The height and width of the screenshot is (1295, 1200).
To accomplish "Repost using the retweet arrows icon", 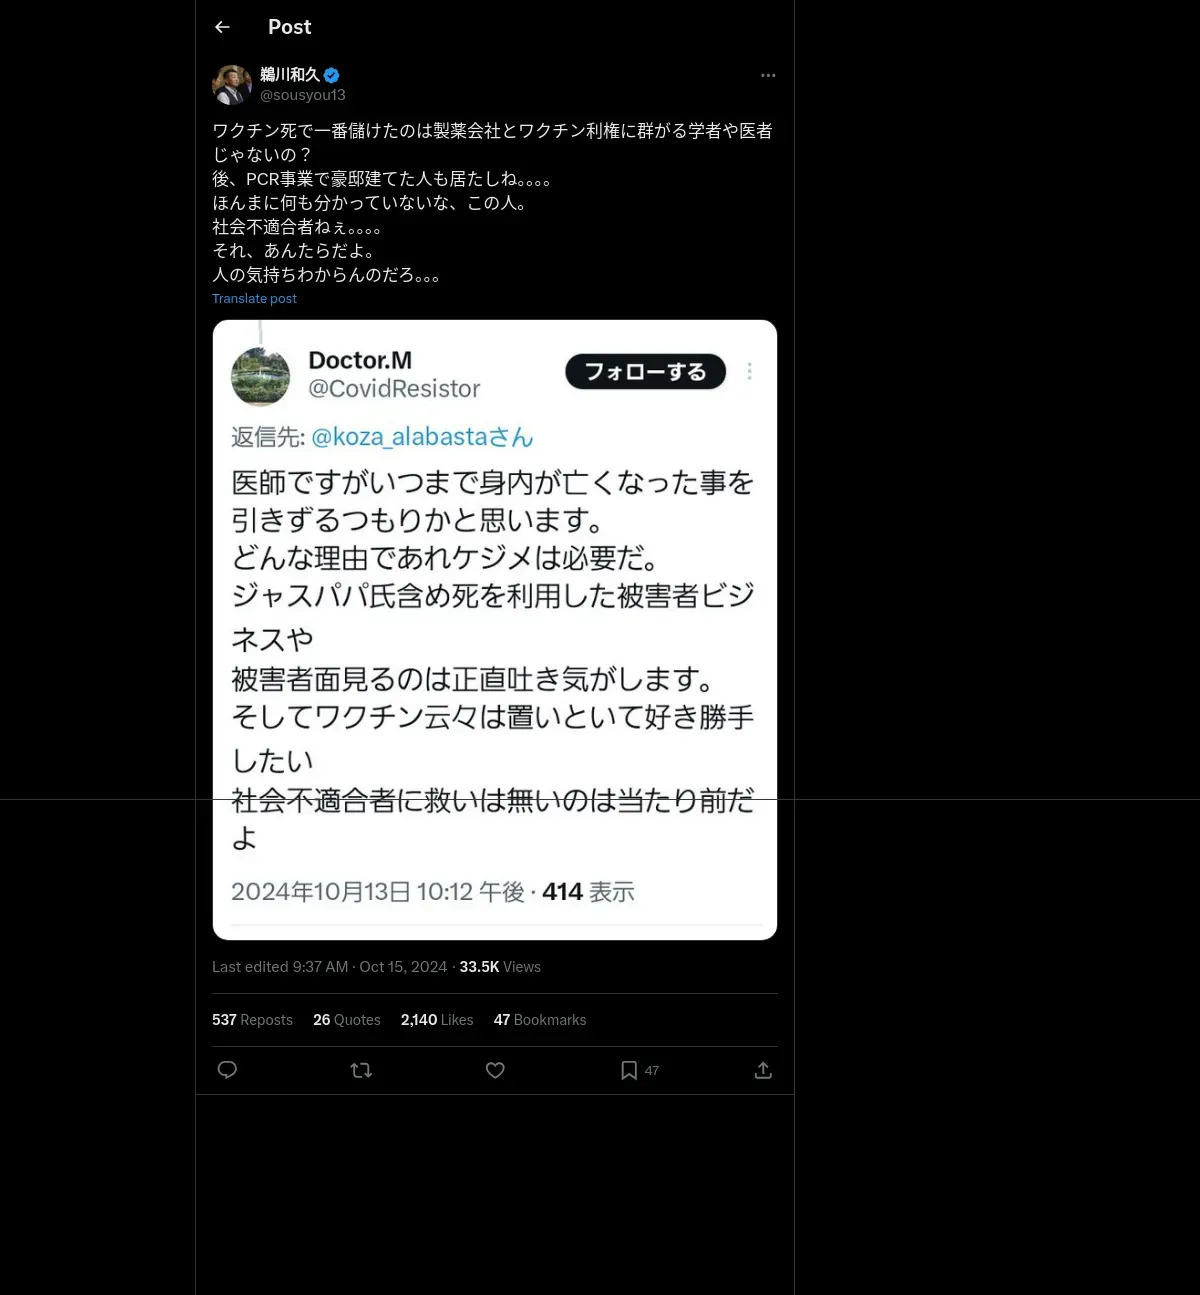I will coord(361,1070).
